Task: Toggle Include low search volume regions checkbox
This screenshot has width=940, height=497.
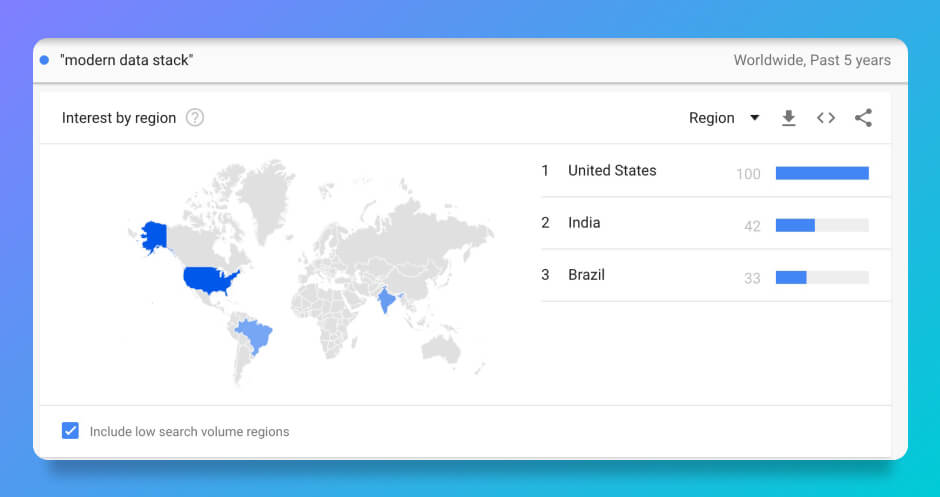Action: pyautogui.click(x=71, y=431)
